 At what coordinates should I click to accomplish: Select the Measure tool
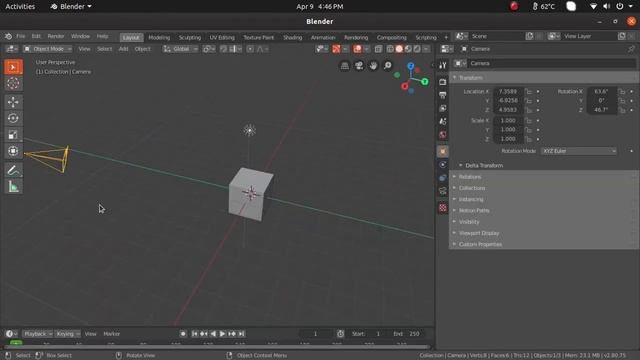point(13,187)
